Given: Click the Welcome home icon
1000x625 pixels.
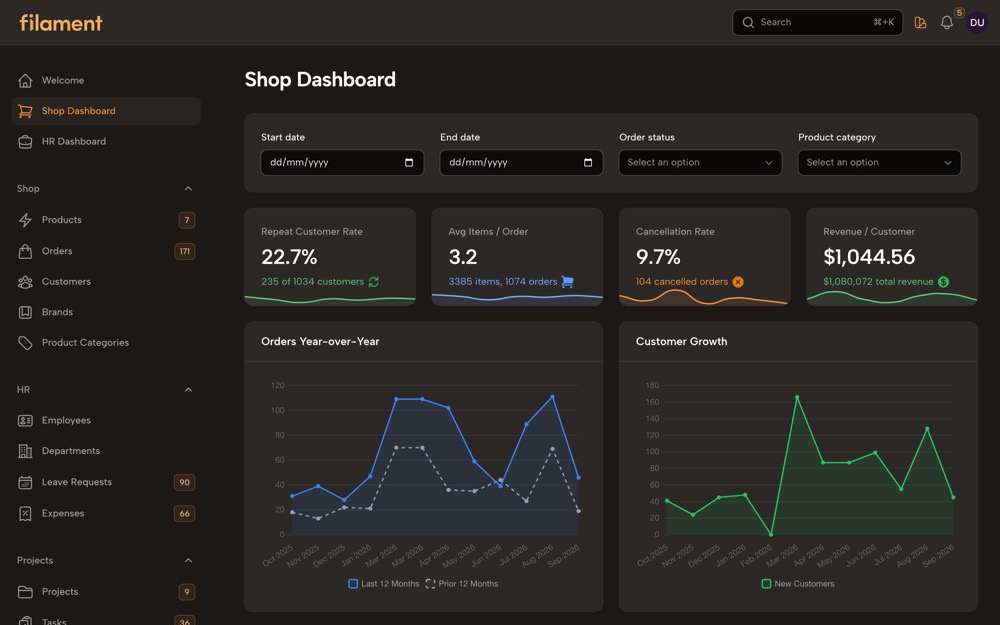Looking at the screenshot, I should (x=25, y=80).
